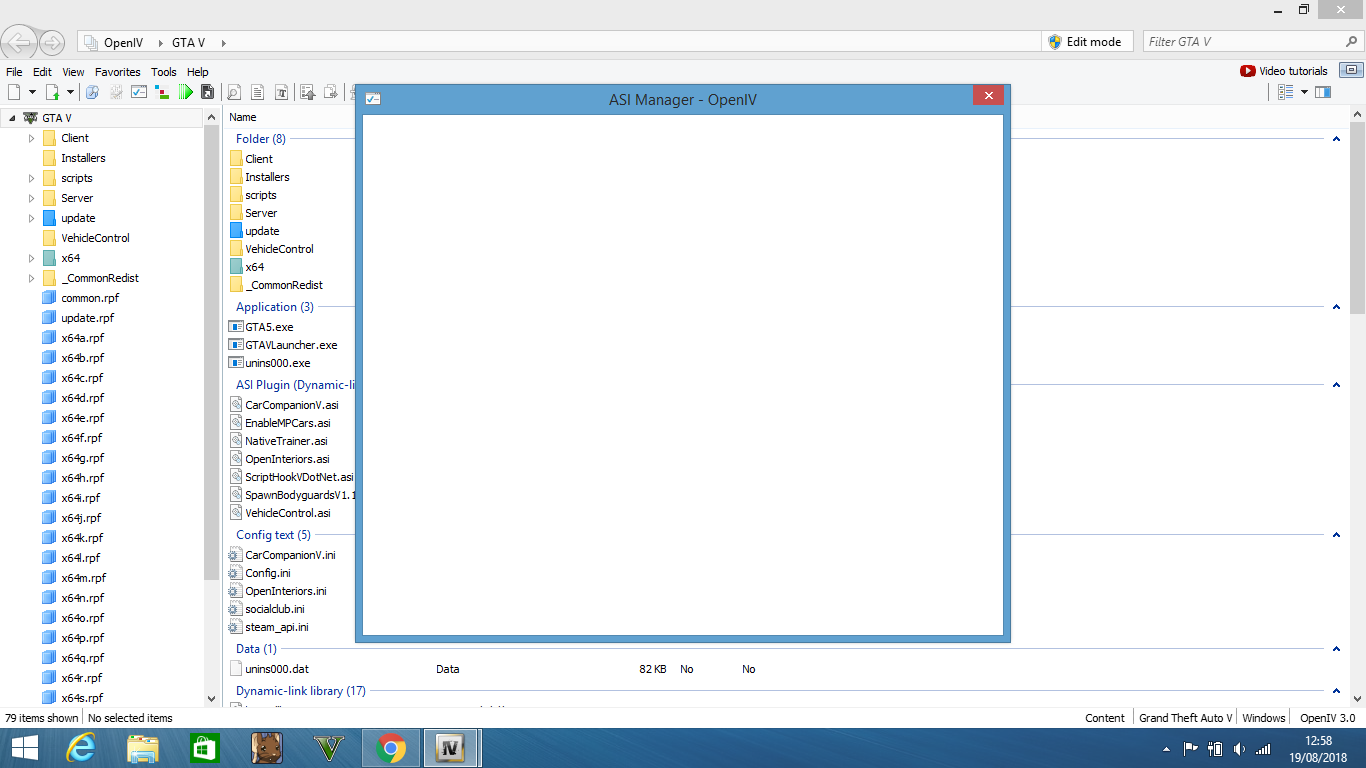Expand the Client folder in tree
1366x768 pixels.
(32, 138)
